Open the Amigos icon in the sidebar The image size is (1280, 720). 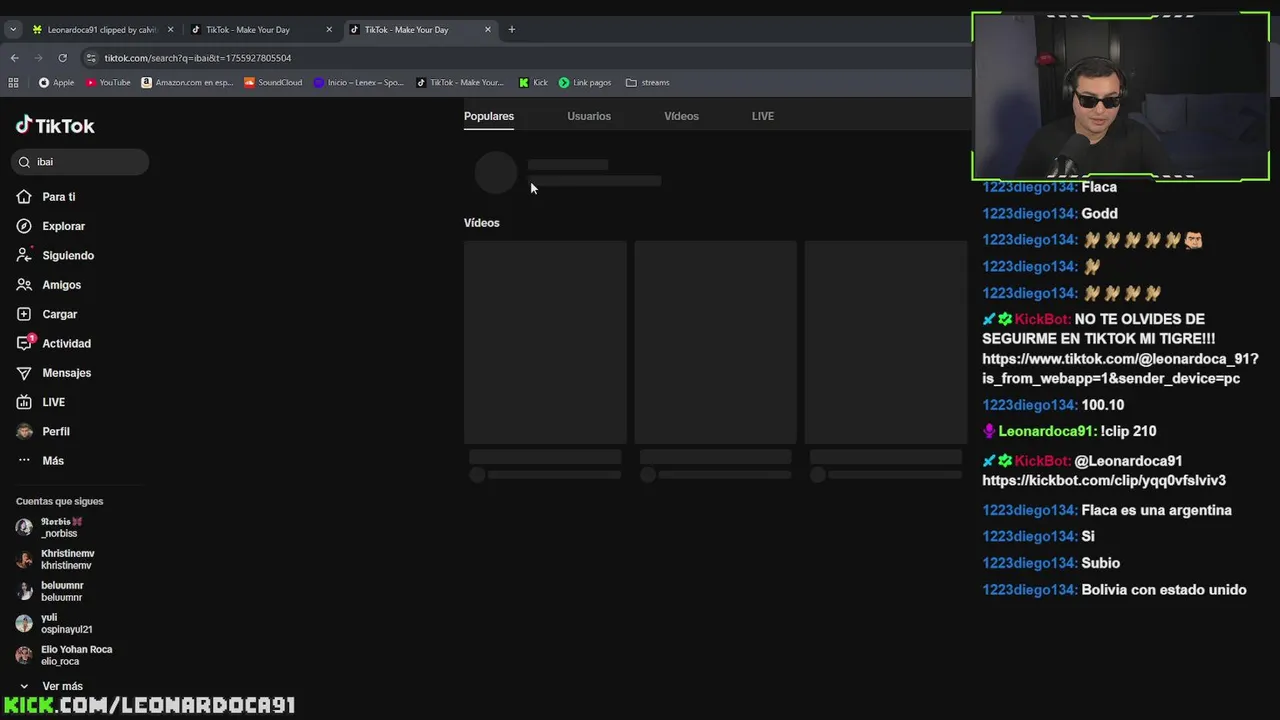pos(24,285)
